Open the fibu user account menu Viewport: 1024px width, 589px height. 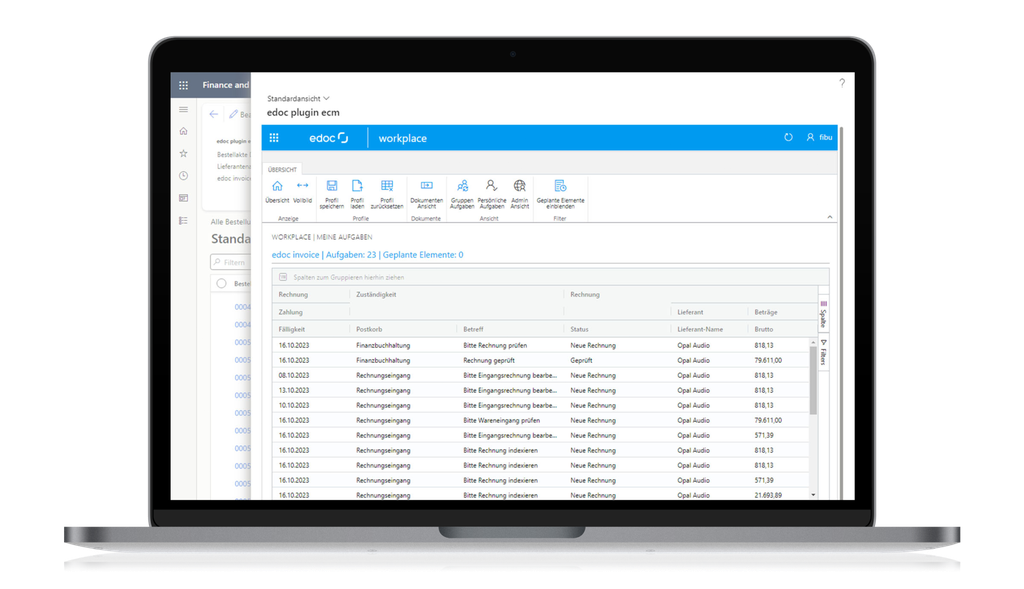[x=819, y=138]
